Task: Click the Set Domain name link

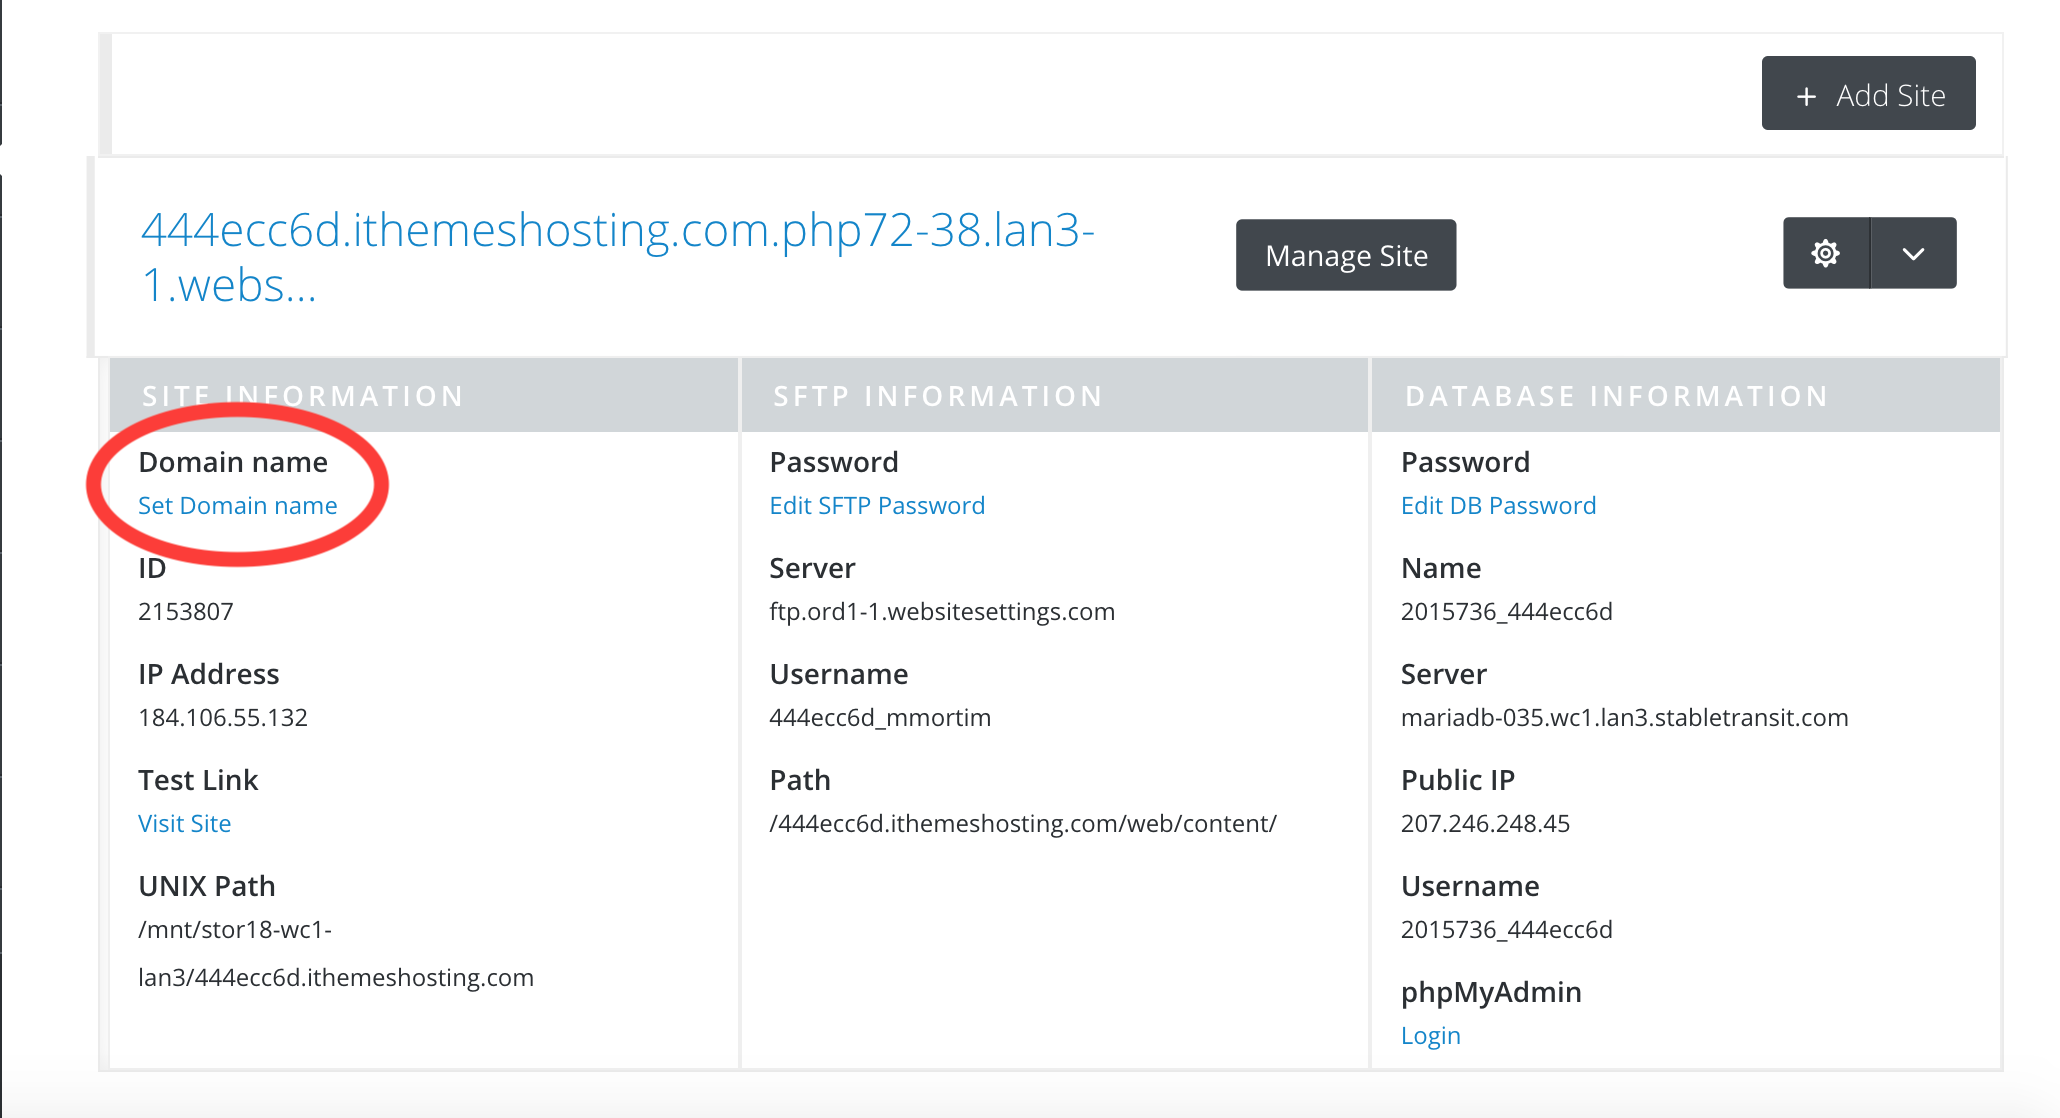Action: [x=238, y=506]
